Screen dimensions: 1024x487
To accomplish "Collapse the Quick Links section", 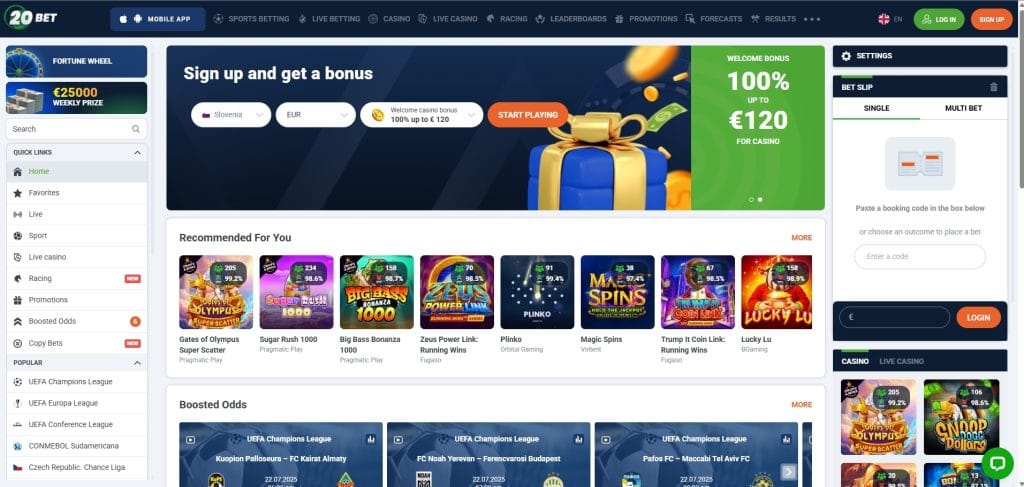I will pyautogui.click(x=137, y=153).
